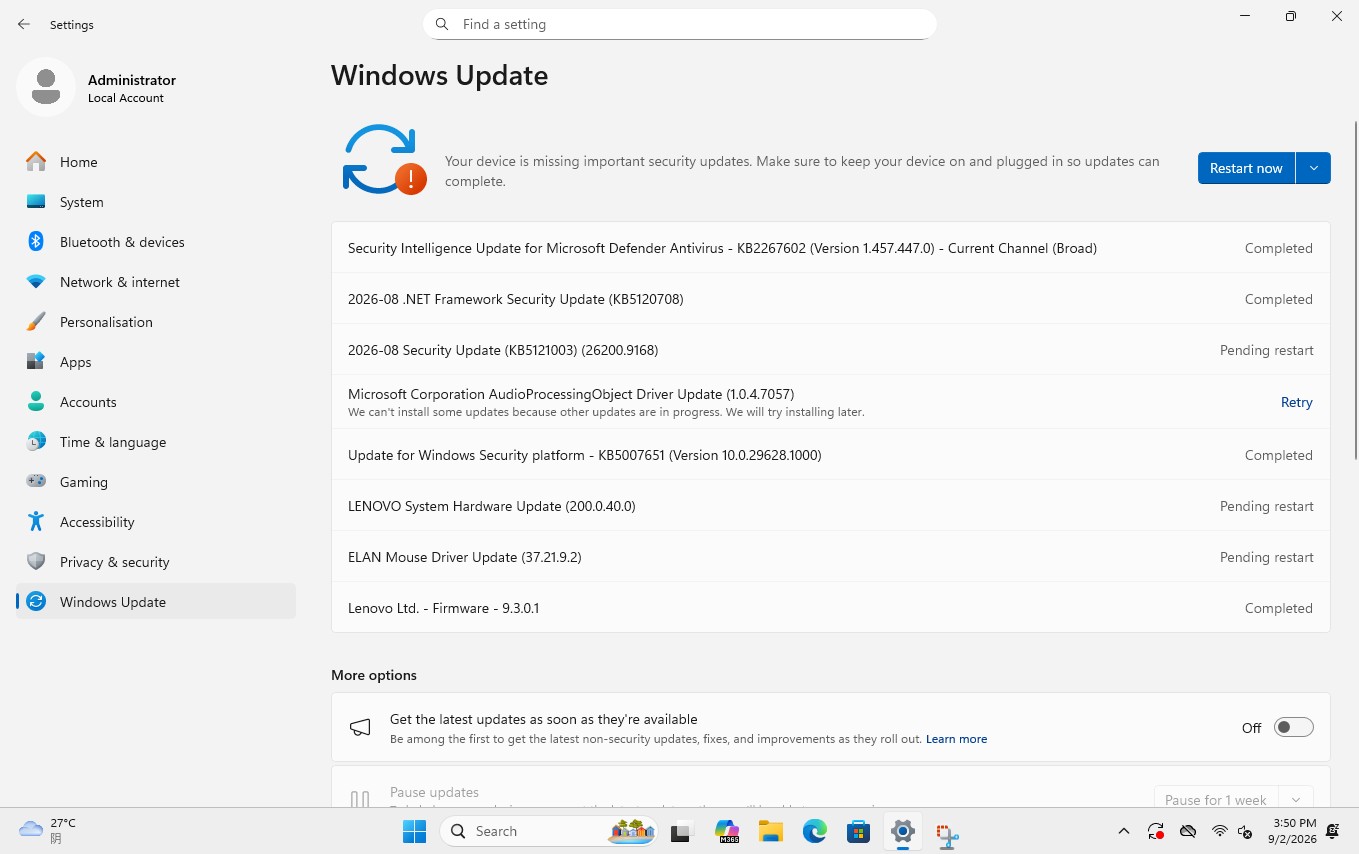
Task: Click the Find a setting search box
Action: point(680,24)
